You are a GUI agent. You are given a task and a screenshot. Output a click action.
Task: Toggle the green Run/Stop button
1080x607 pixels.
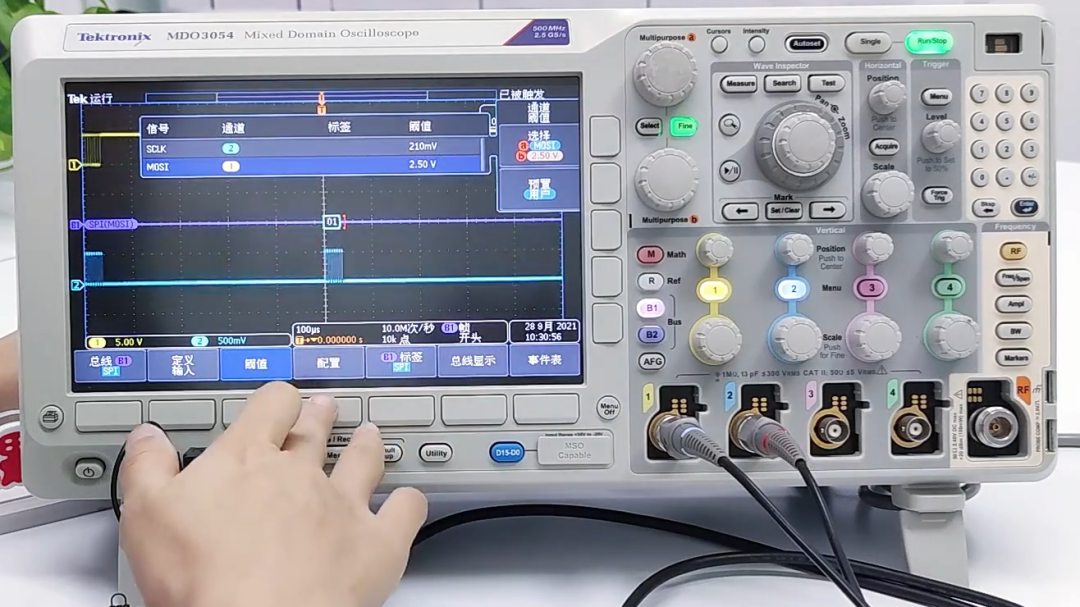click(931, 42)
